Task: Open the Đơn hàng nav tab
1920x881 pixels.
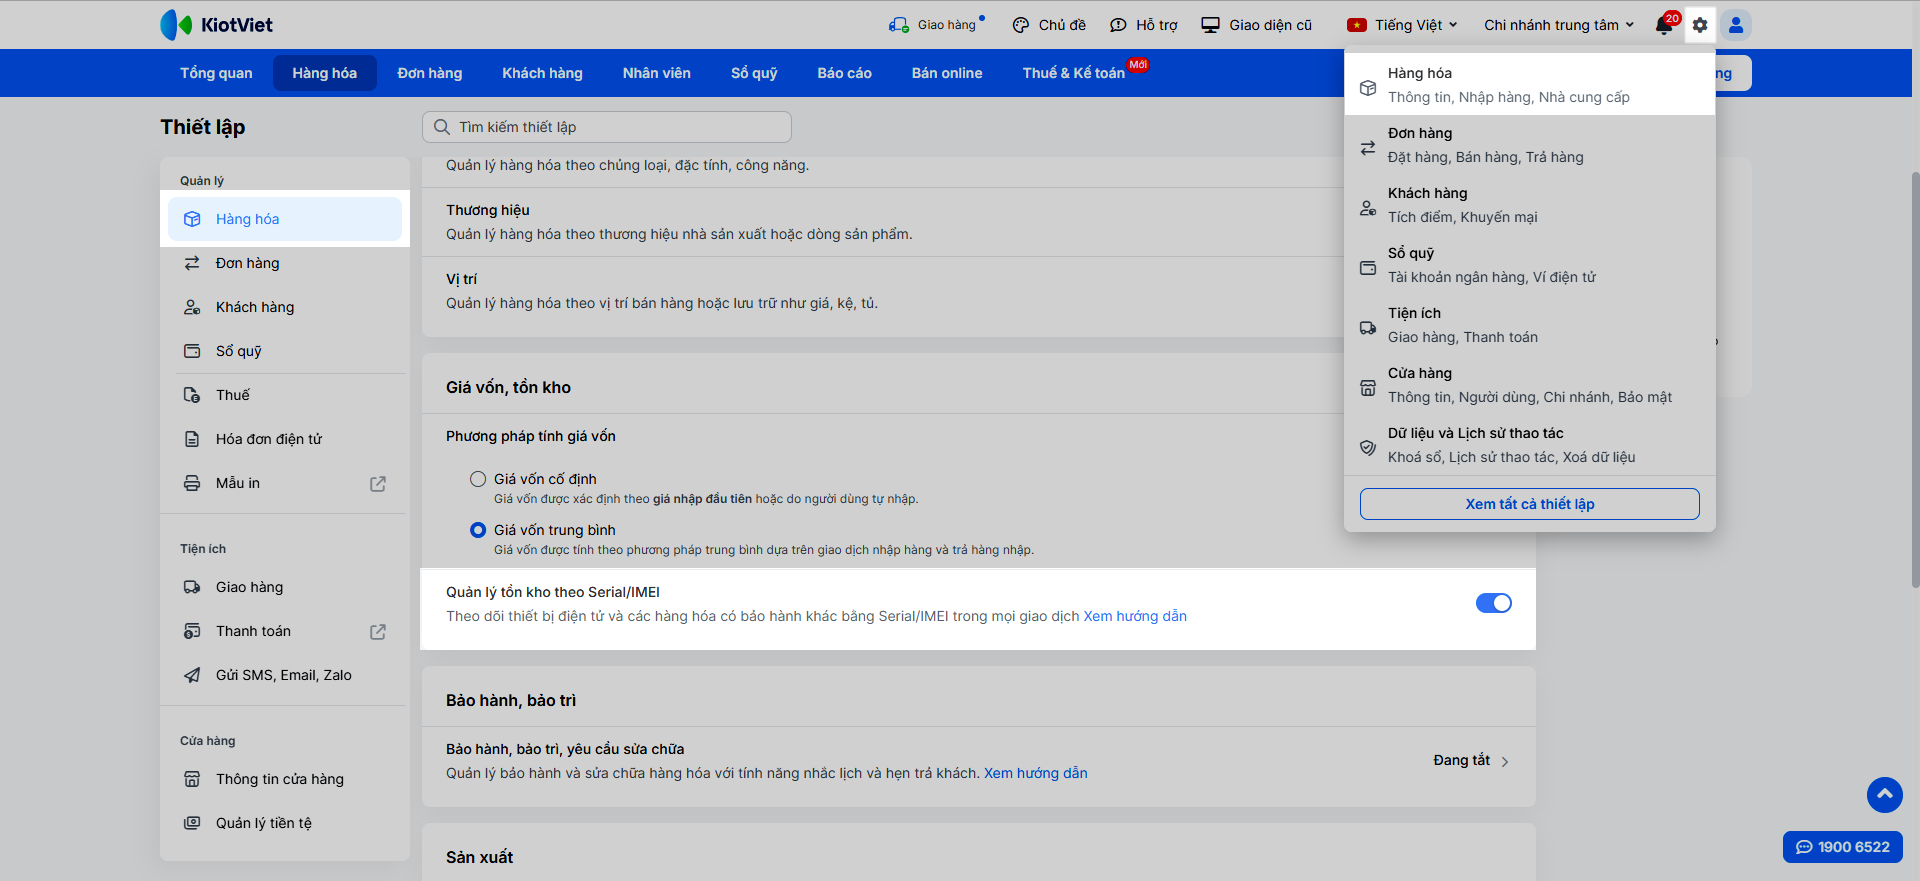Action: (430, 73)
